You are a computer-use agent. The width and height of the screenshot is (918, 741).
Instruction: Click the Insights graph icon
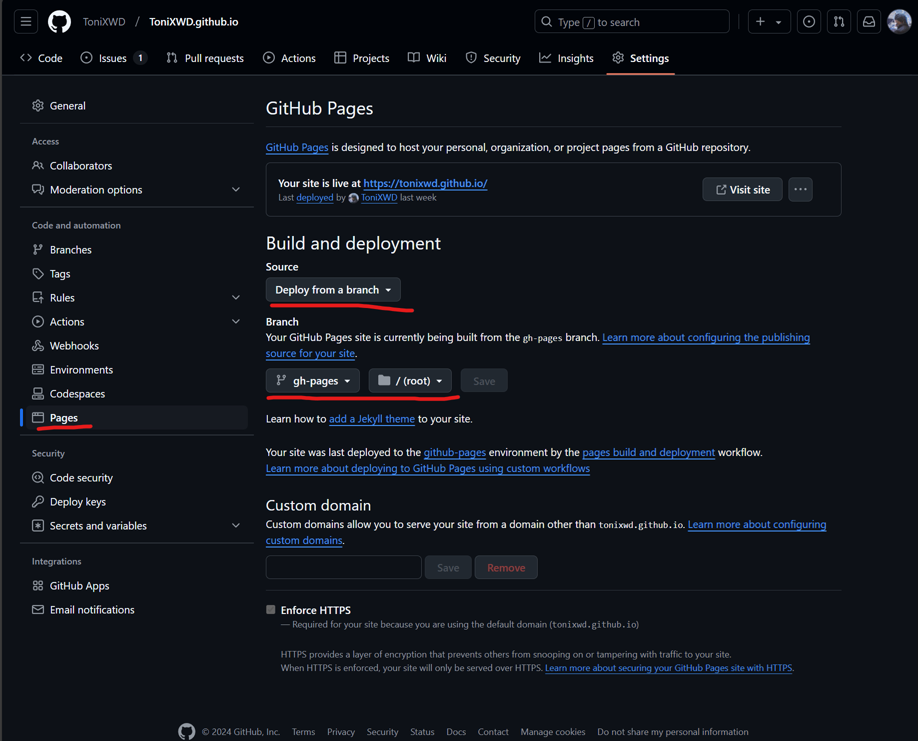545,57
